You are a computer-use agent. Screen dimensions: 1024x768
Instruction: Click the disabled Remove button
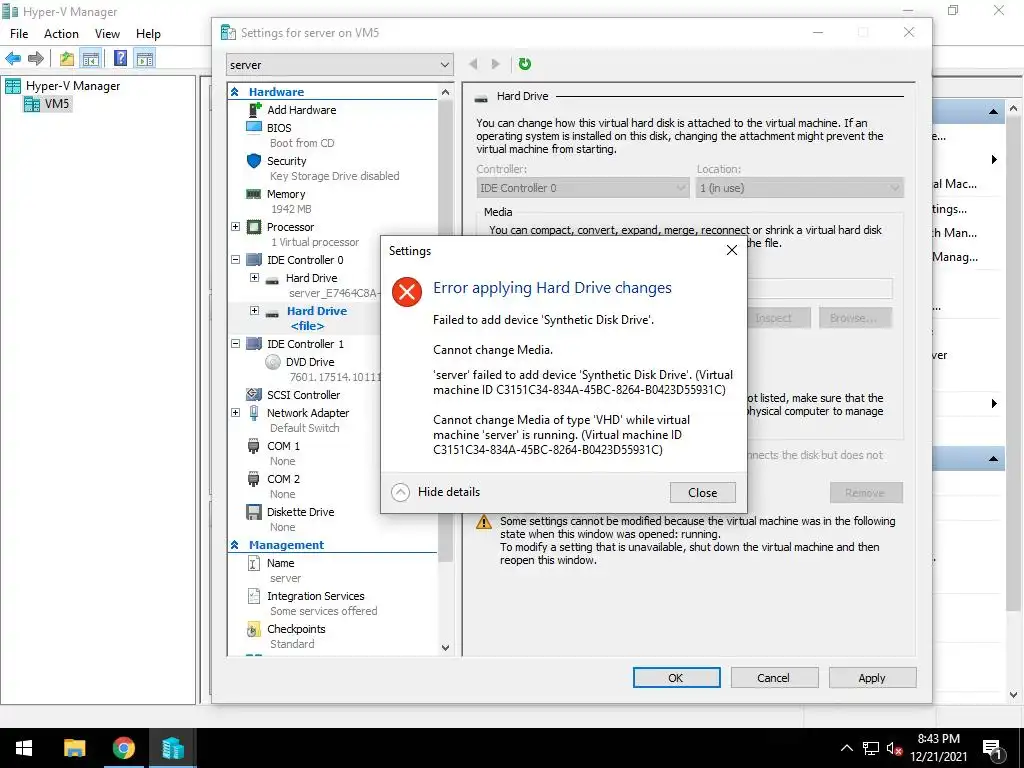tap(866, 493)
